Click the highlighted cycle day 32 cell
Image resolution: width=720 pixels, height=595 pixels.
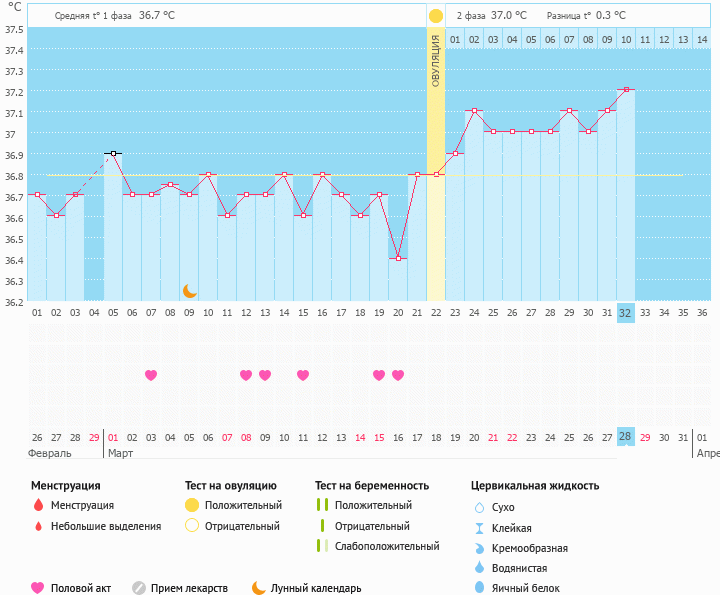tap(626, 312)
